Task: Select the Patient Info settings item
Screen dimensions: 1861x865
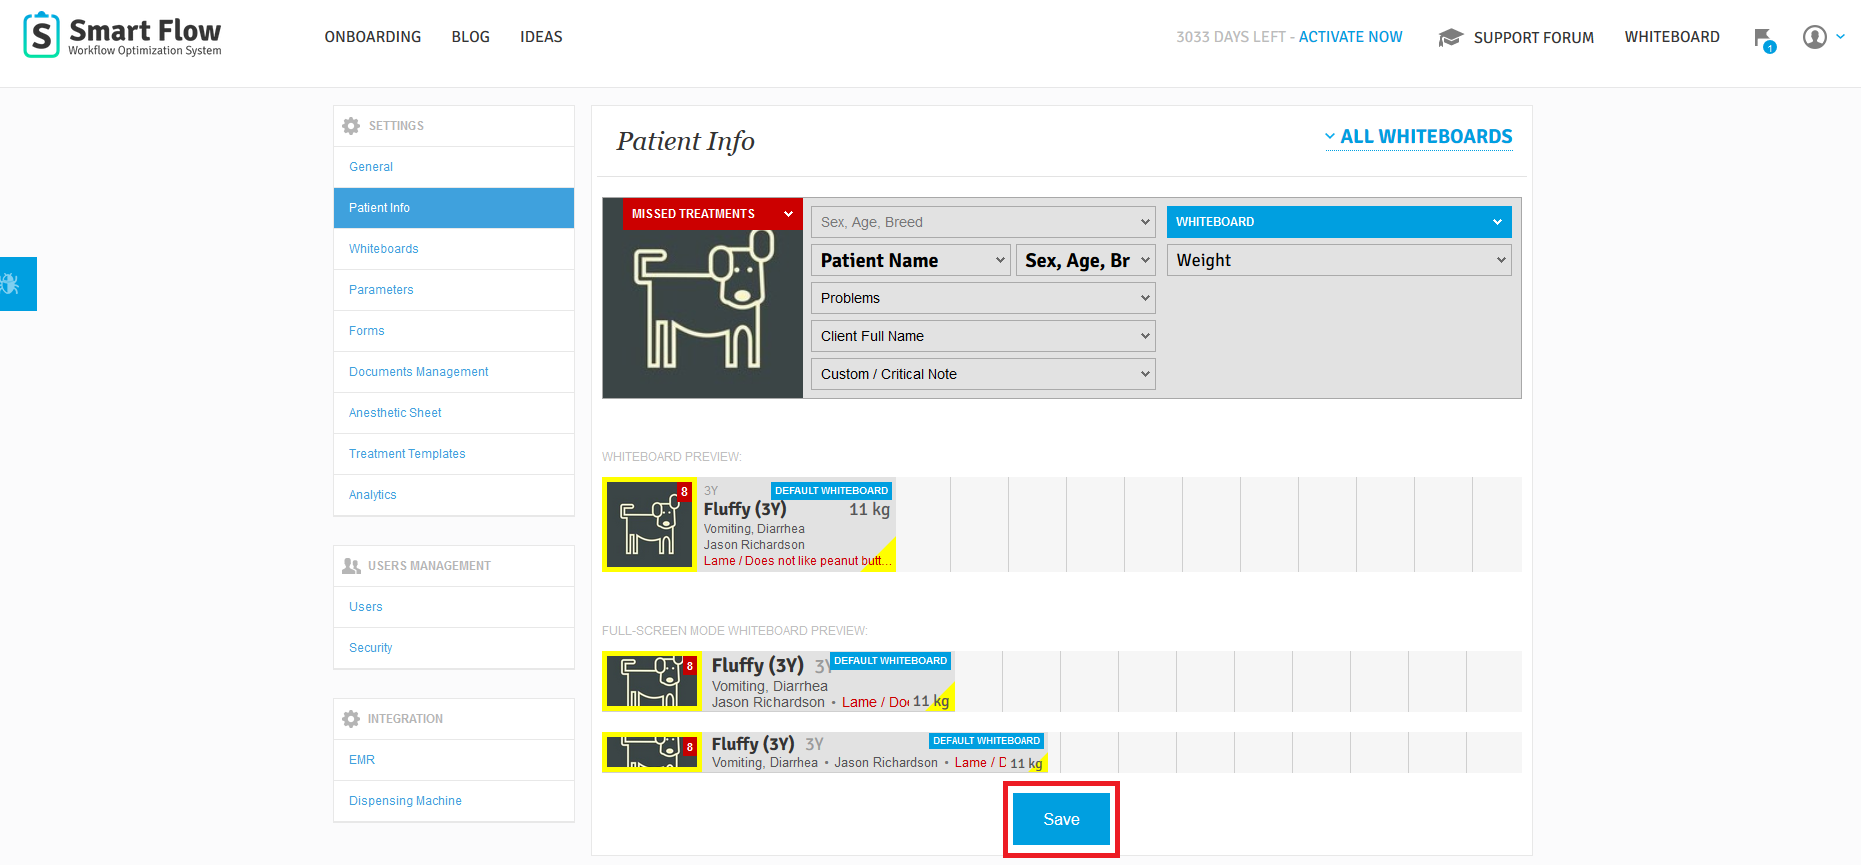Action: coord(454,208)
